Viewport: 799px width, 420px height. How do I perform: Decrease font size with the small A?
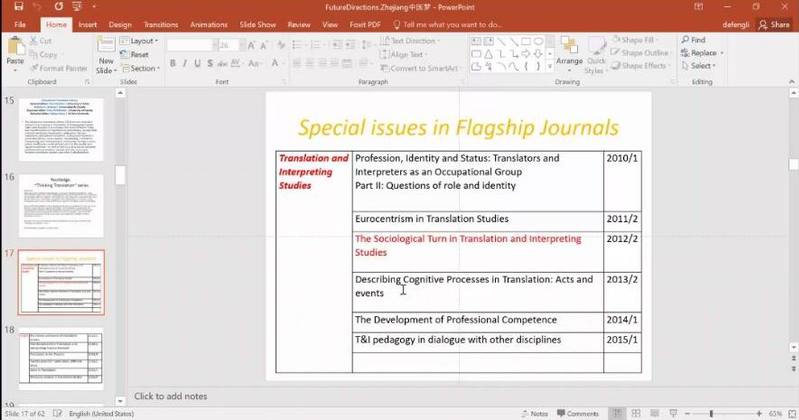pos(264,46)
